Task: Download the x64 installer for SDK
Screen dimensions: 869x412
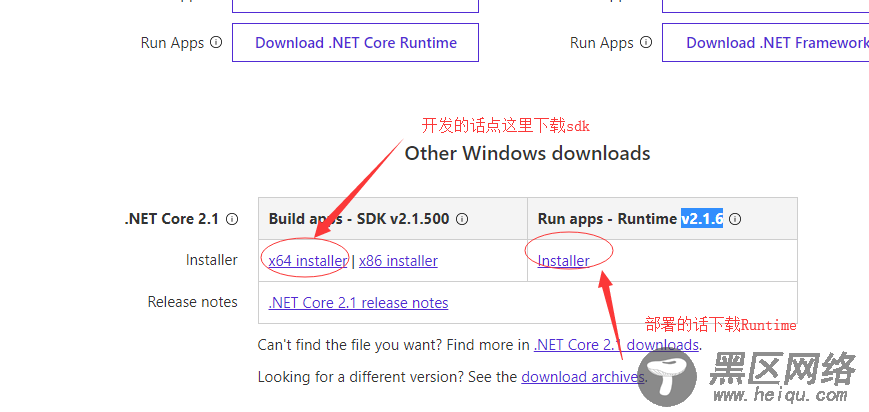Action: [x=308, y=261]
